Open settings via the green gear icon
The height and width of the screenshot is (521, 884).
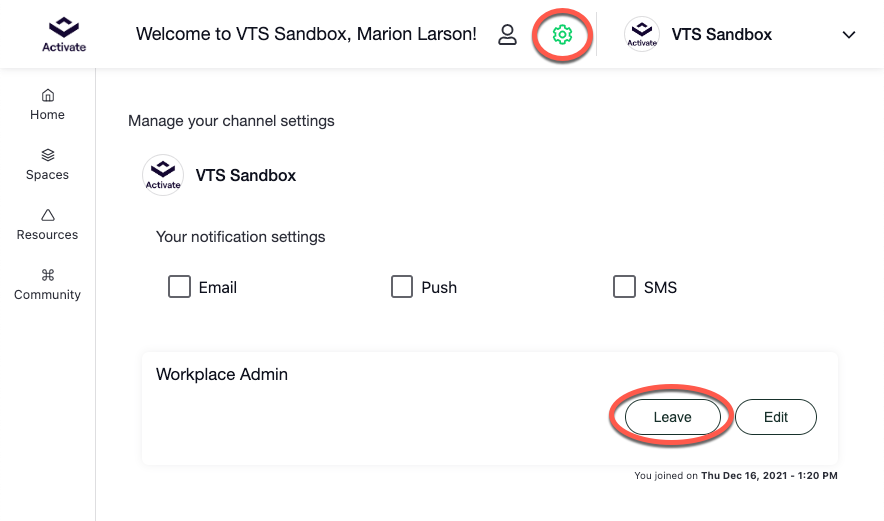(x=562, y=35)
